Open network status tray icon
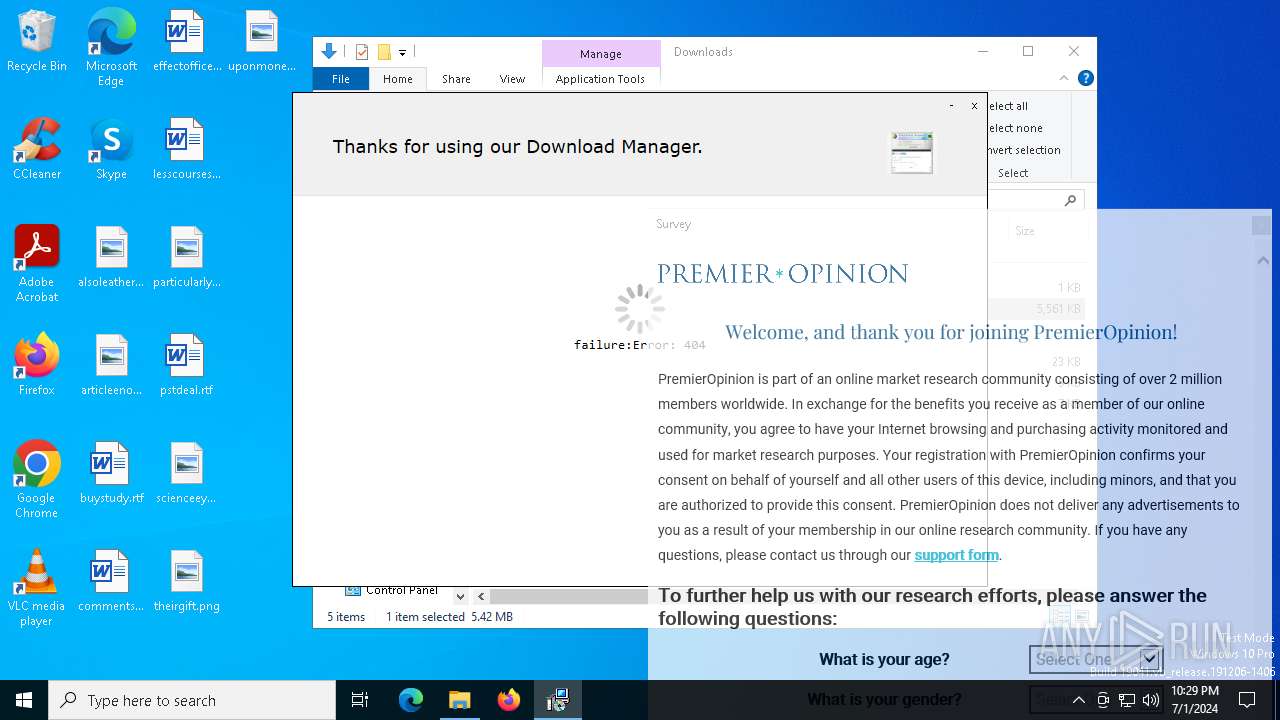This screenshot has height=720, width=1280. click(1127, 700)
